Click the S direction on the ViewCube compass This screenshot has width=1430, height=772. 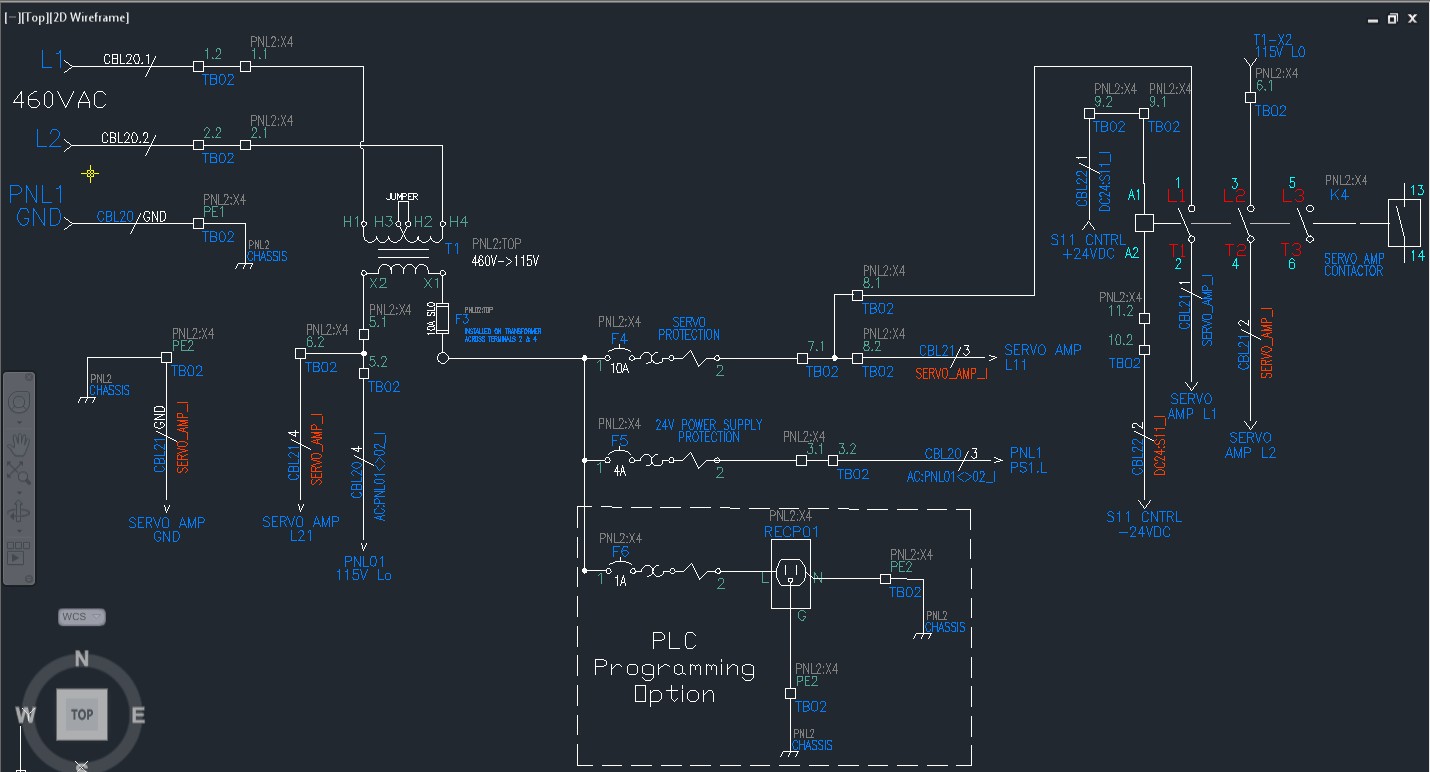tap(82, 766)
